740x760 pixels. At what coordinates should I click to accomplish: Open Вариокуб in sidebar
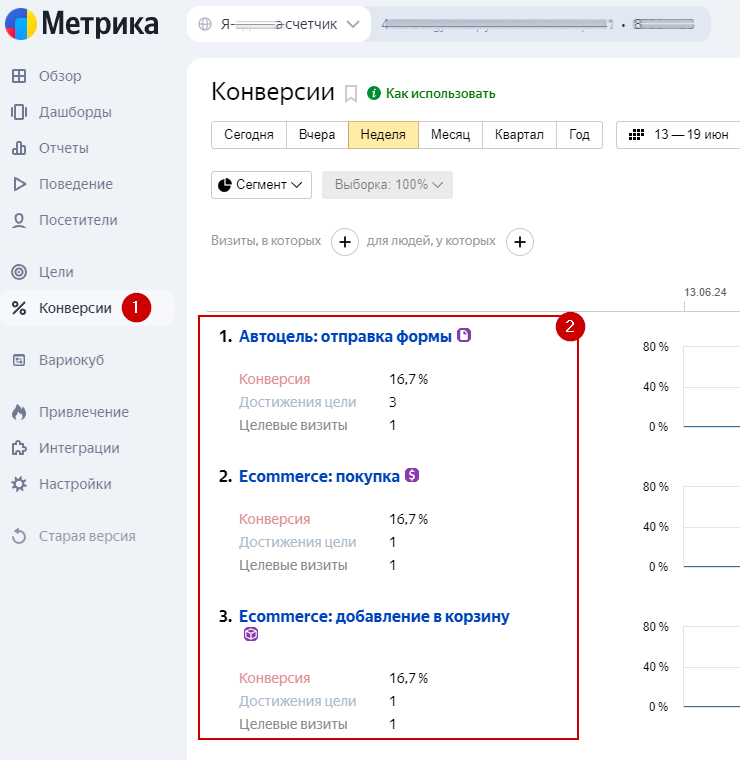[71, 360]
